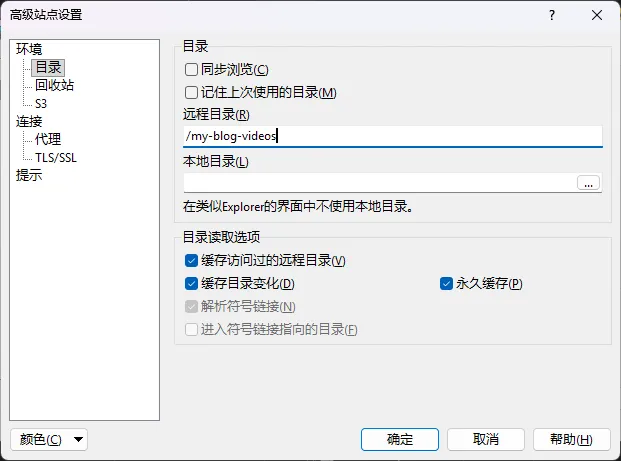Go to the TLS/SSL settings page

tap(56, 157)
